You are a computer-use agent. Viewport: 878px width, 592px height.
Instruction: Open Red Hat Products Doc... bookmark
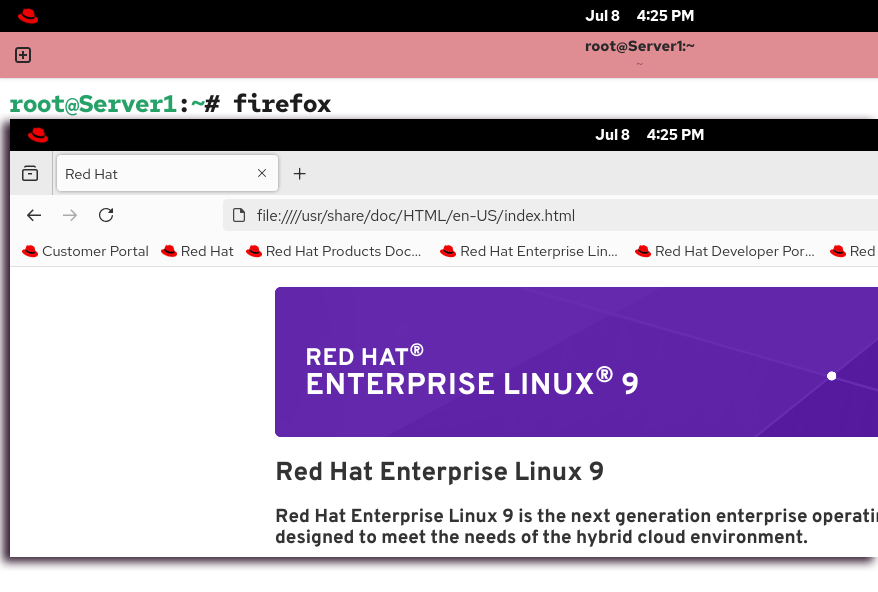coord(334,251)
